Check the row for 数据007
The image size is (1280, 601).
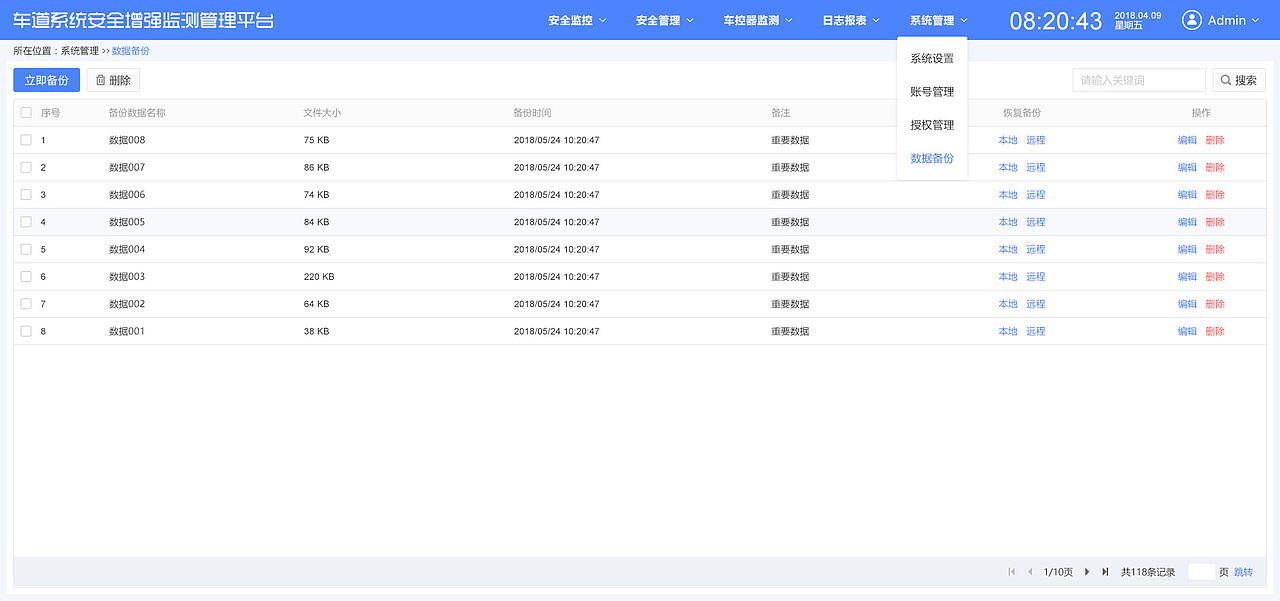pos(26,167)
